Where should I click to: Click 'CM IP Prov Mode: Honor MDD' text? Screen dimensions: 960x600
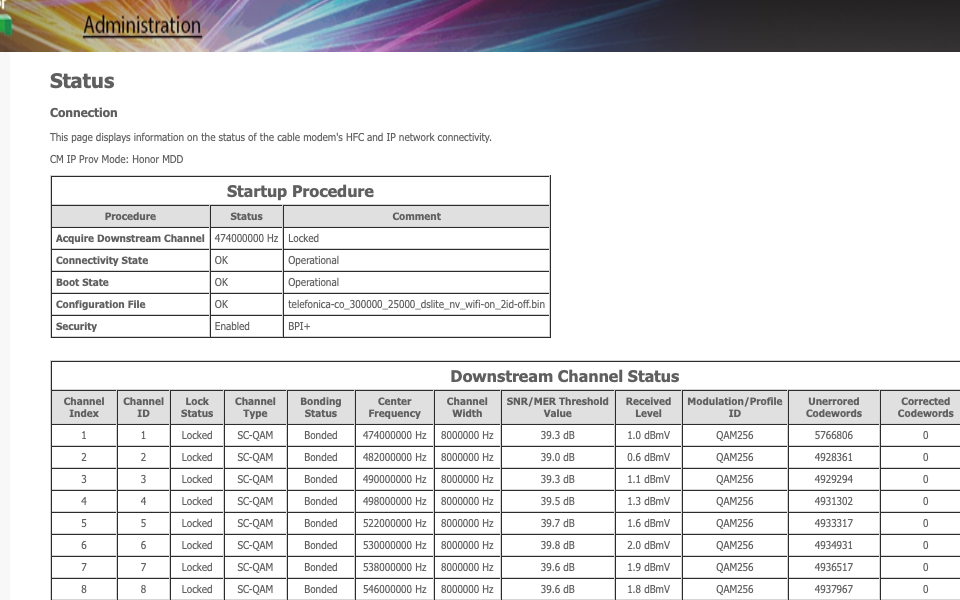pyautogui.click(x=116, y=159)
